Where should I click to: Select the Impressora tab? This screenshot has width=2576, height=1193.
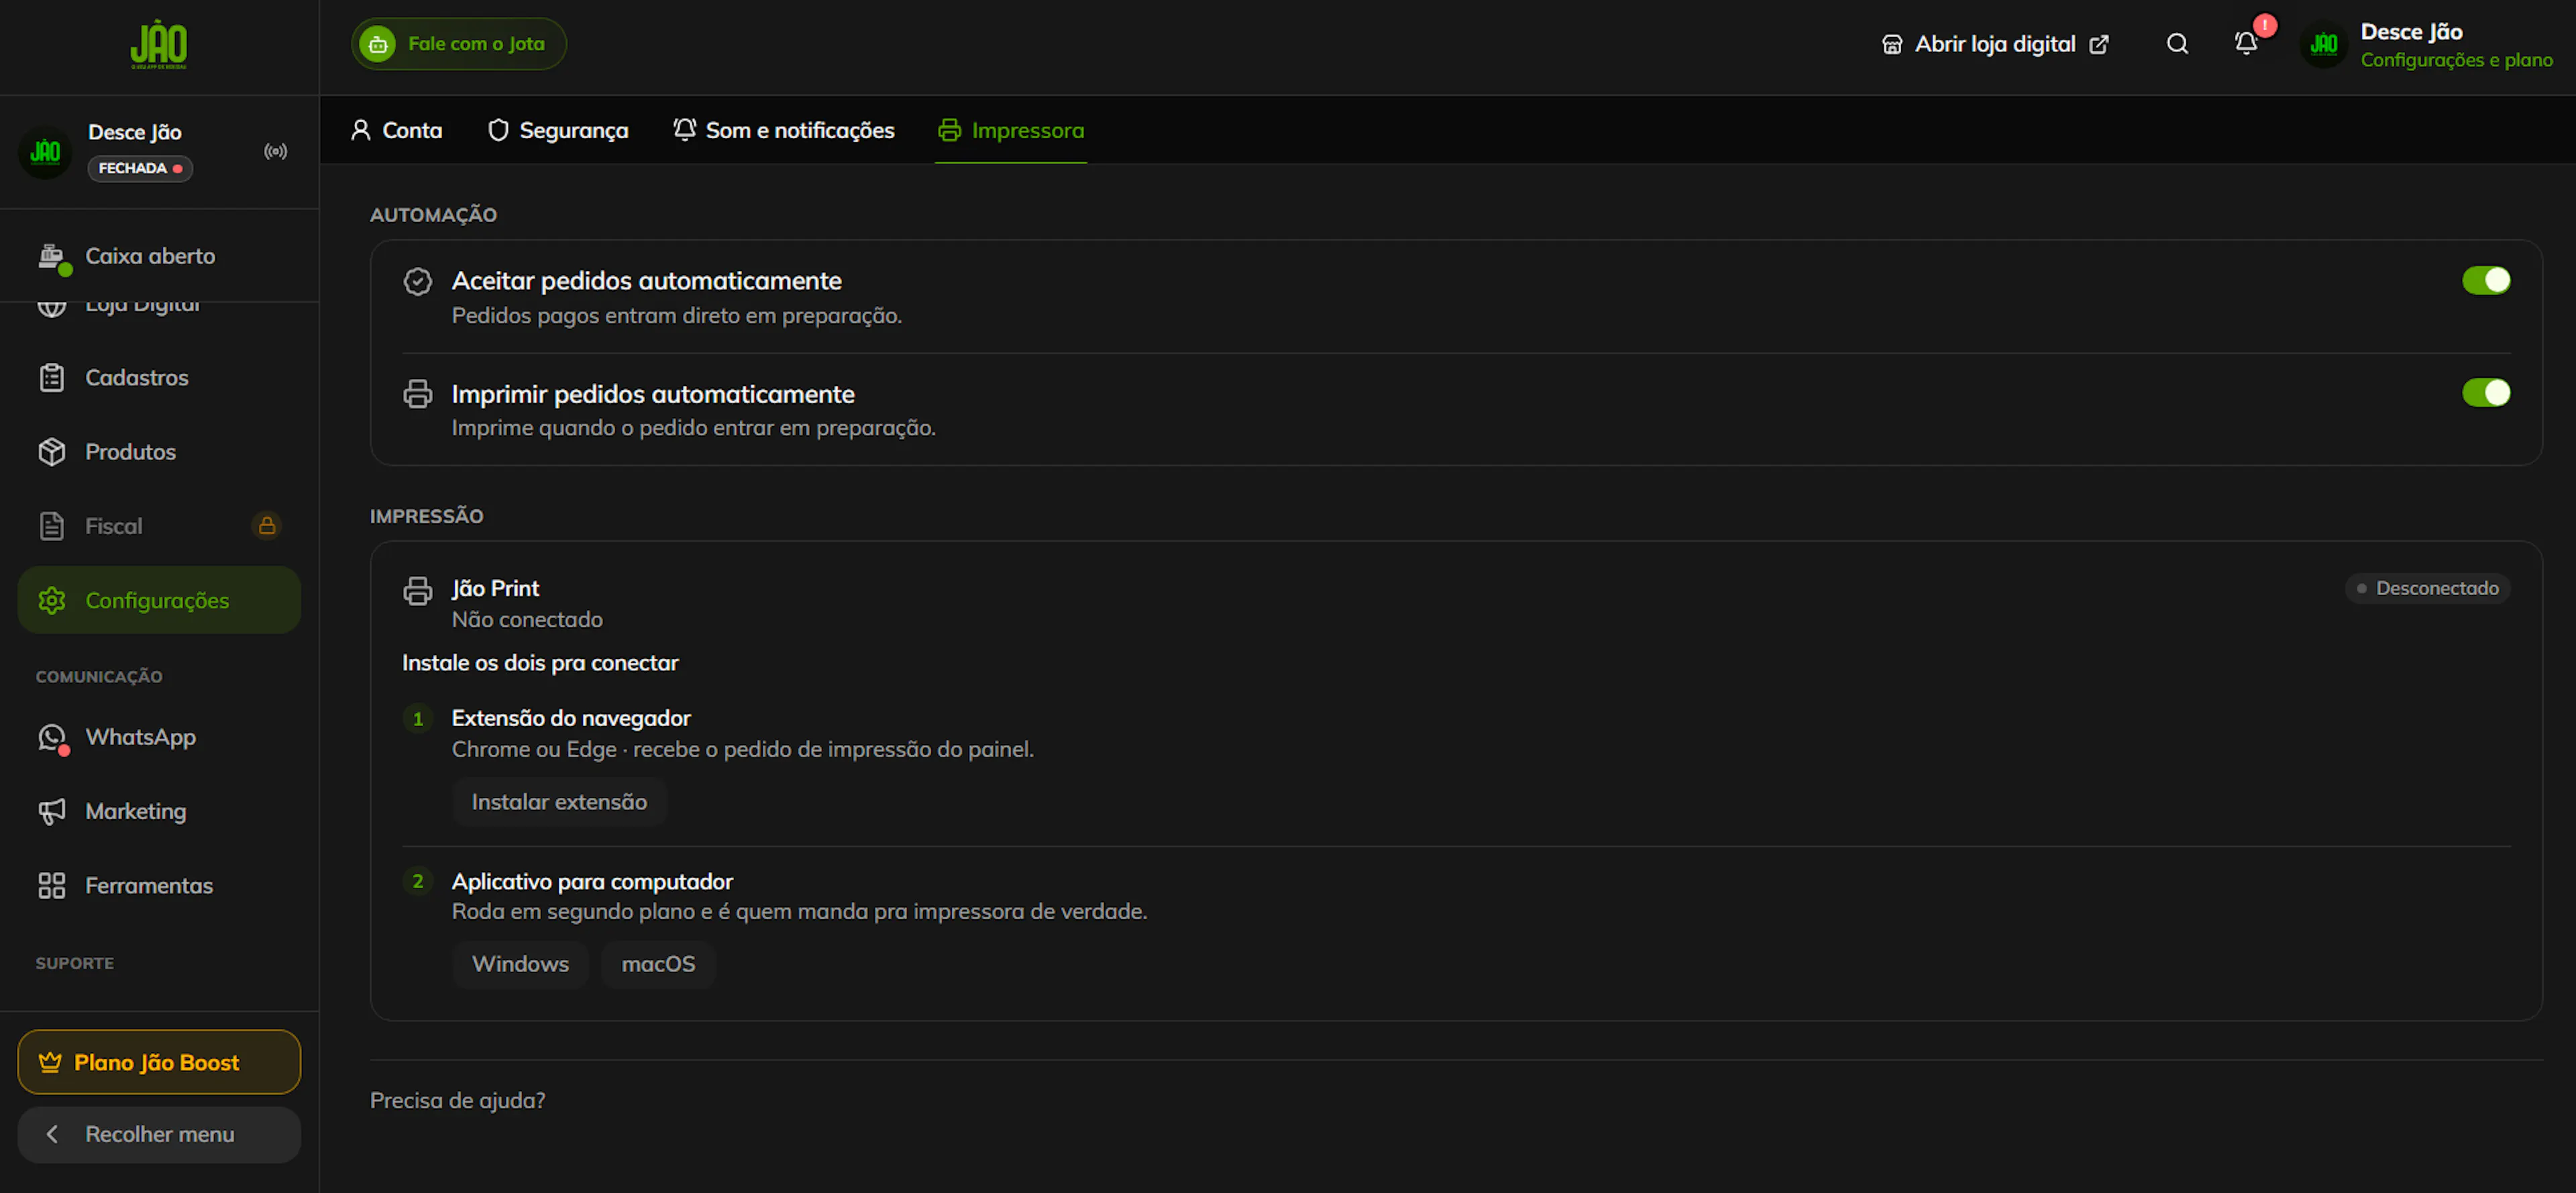coord(1011,130)
